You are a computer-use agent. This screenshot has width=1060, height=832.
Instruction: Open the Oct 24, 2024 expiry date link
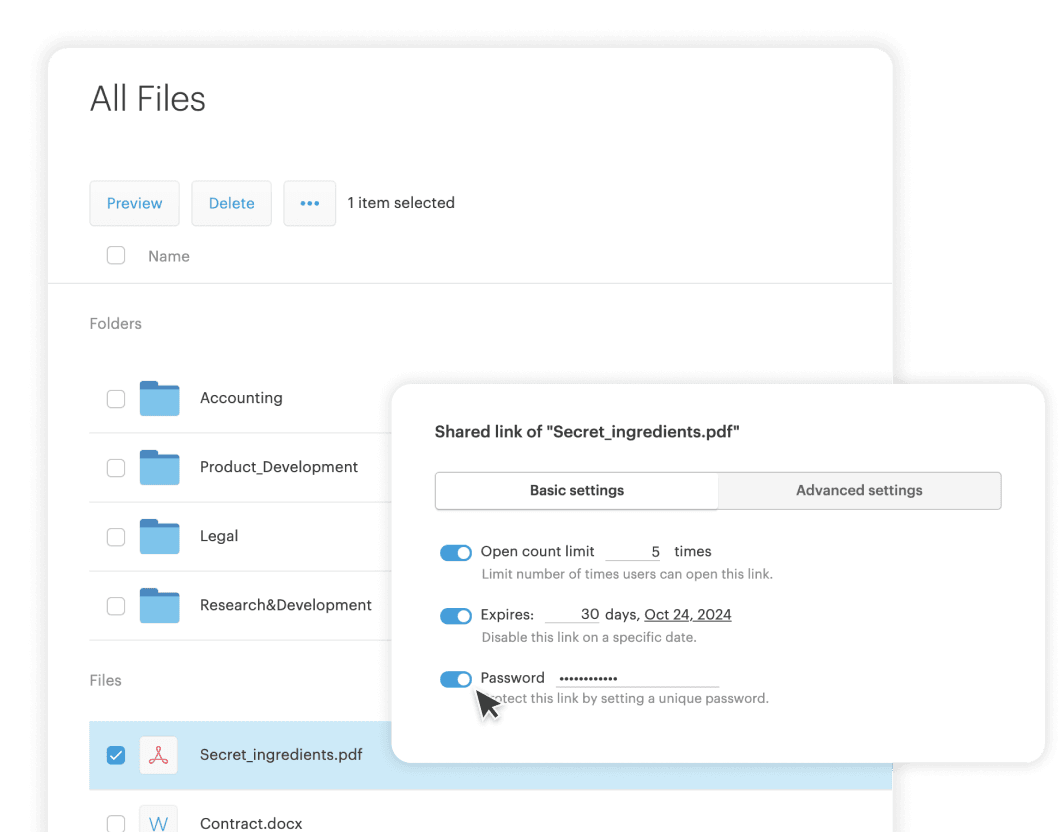point(688,614)
